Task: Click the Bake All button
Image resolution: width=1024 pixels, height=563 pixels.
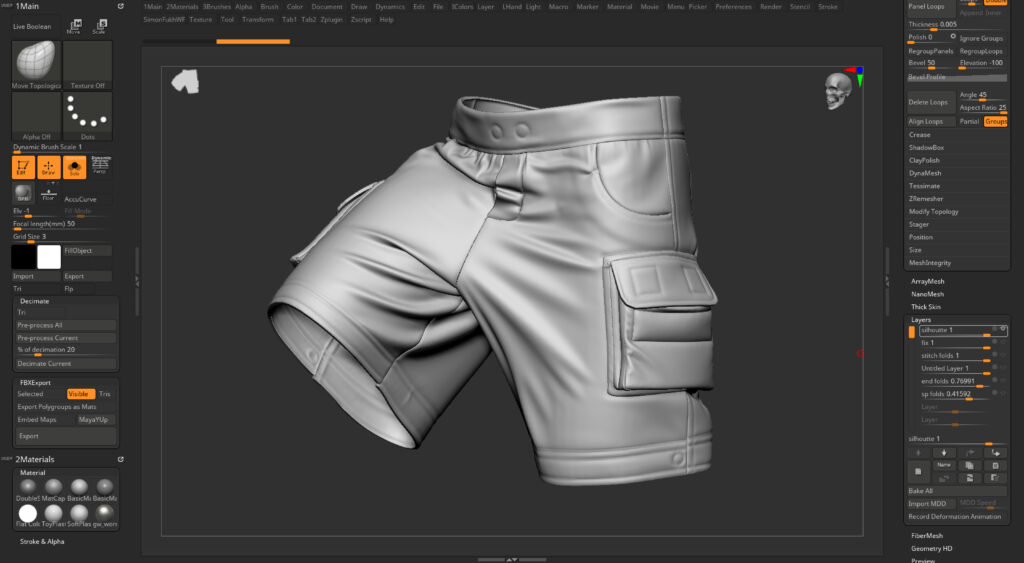Action: click(957, 491)
